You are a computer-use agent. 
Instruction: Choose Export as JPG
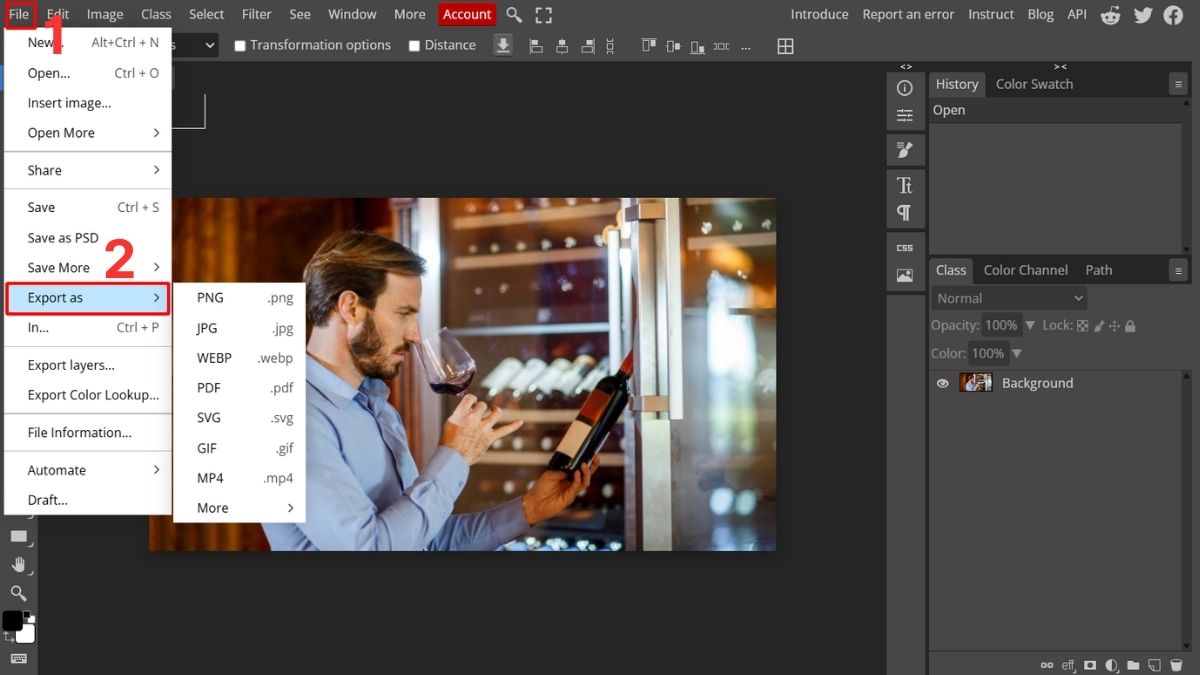[x=239, y=328]
